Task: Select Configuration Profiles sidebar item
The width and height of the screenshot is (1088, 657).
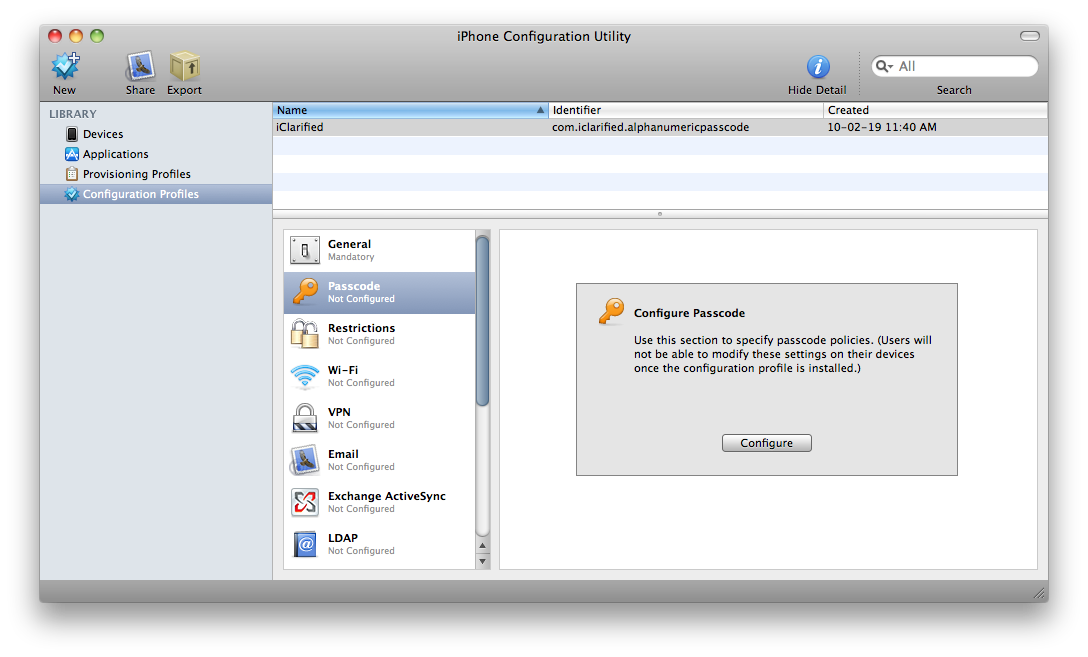Action: tap(156, 194)
